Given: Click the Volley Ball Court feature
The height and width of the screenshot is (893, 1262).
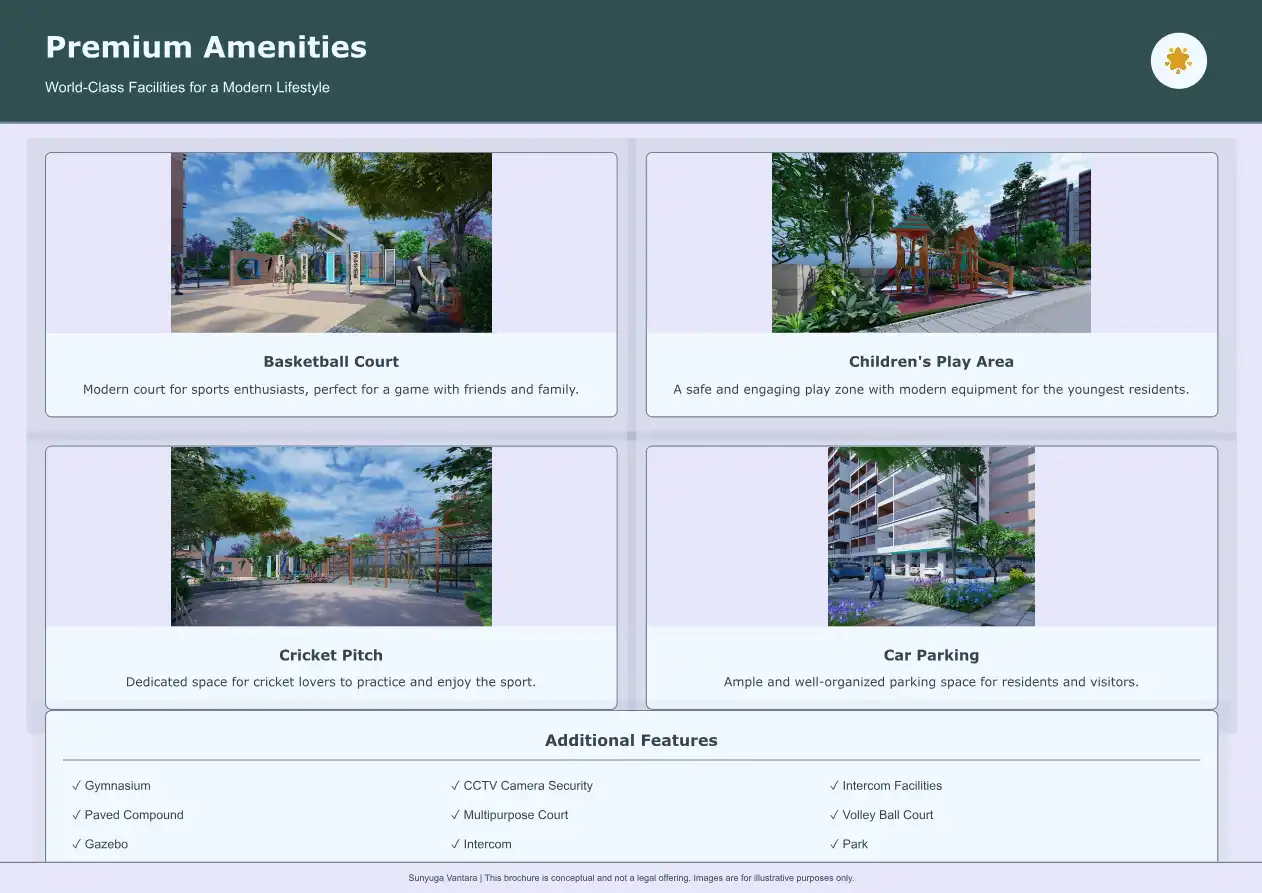Looking at the screenshot, I should coord(882,815).
